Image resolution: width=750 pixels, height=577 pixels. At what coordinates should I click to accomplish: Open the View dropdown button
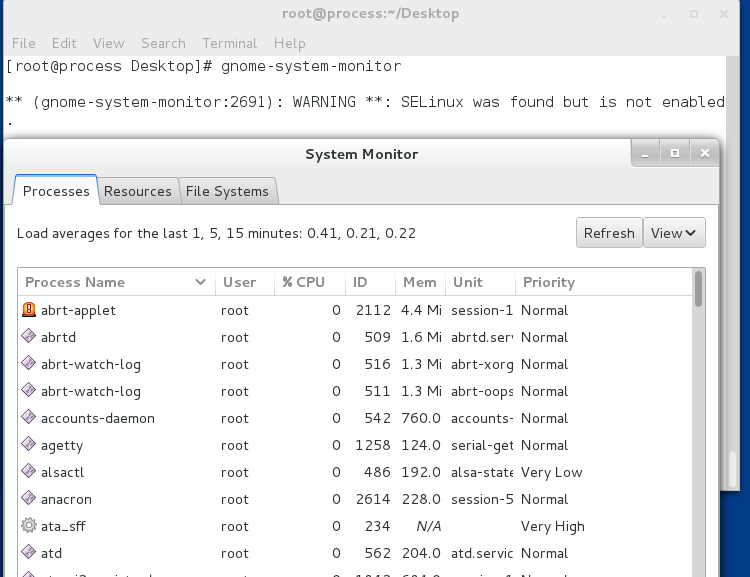click(674, 233)
